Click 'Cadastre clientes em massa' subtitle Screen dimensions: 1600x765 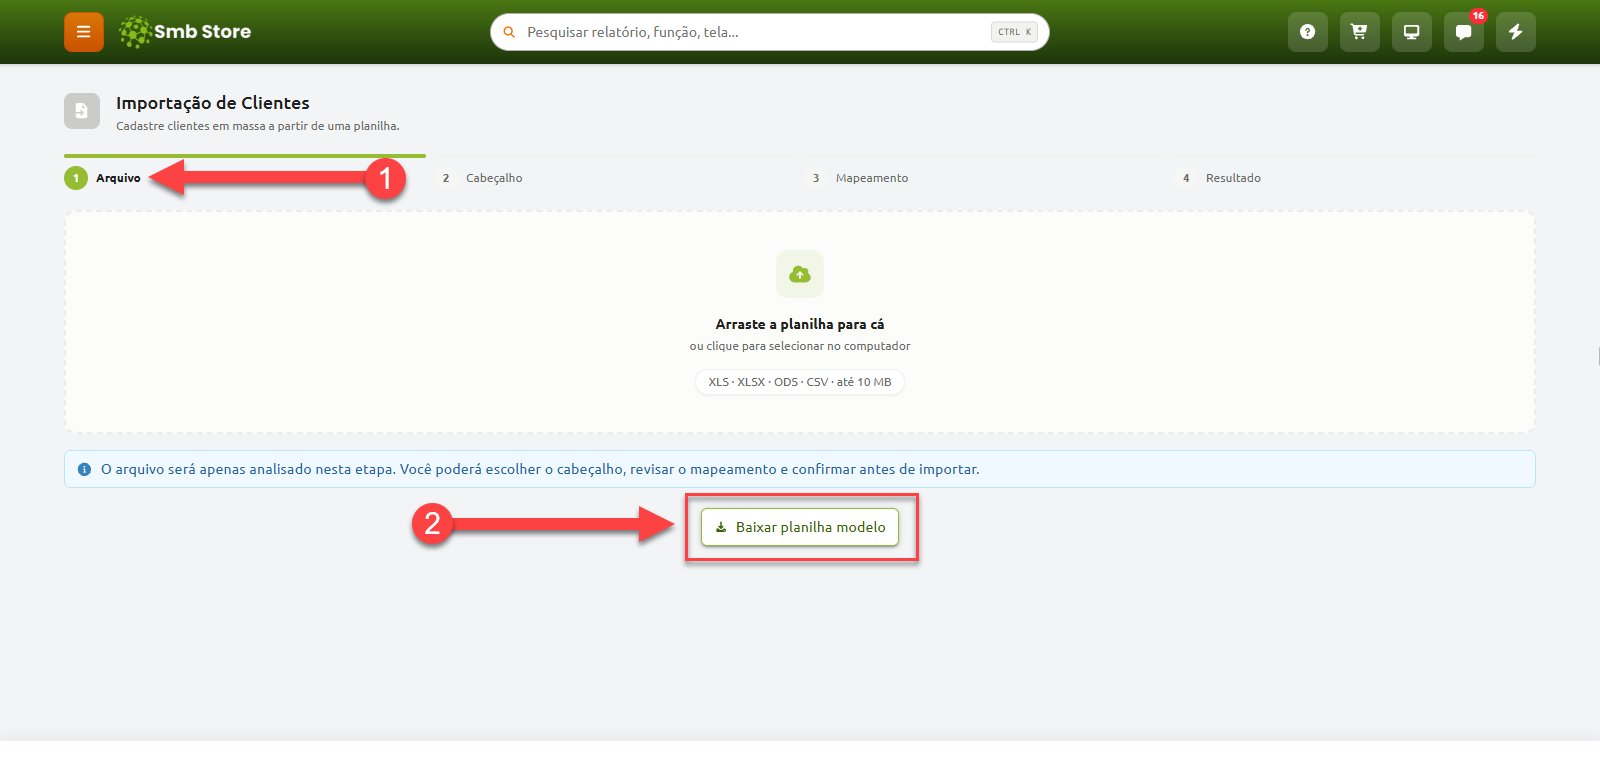tap(258, 126)
